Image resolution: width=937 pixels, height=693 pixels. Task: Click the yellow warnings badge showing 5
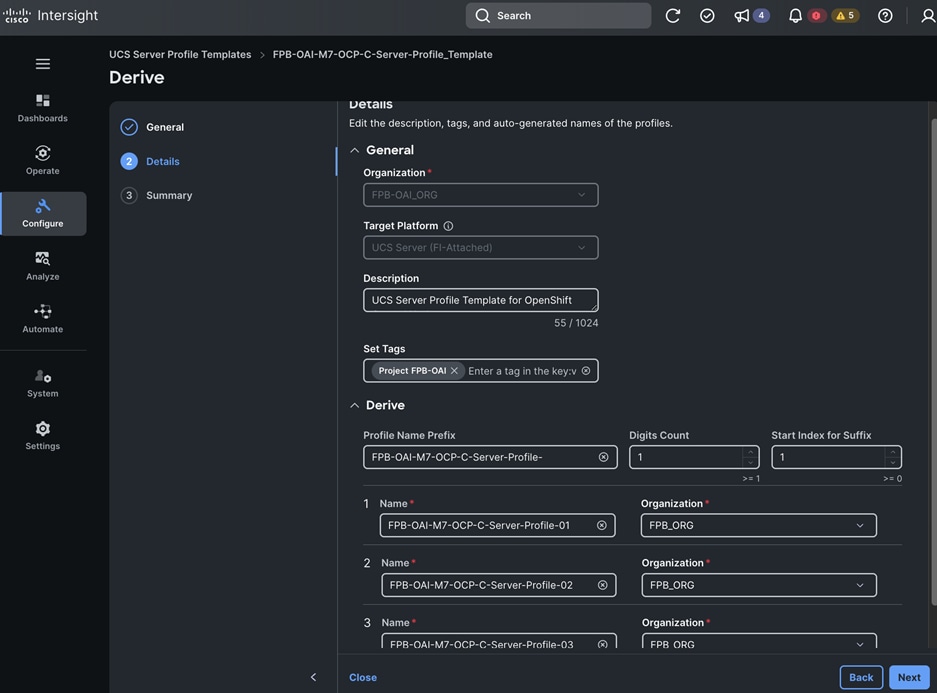click(846, 16)
